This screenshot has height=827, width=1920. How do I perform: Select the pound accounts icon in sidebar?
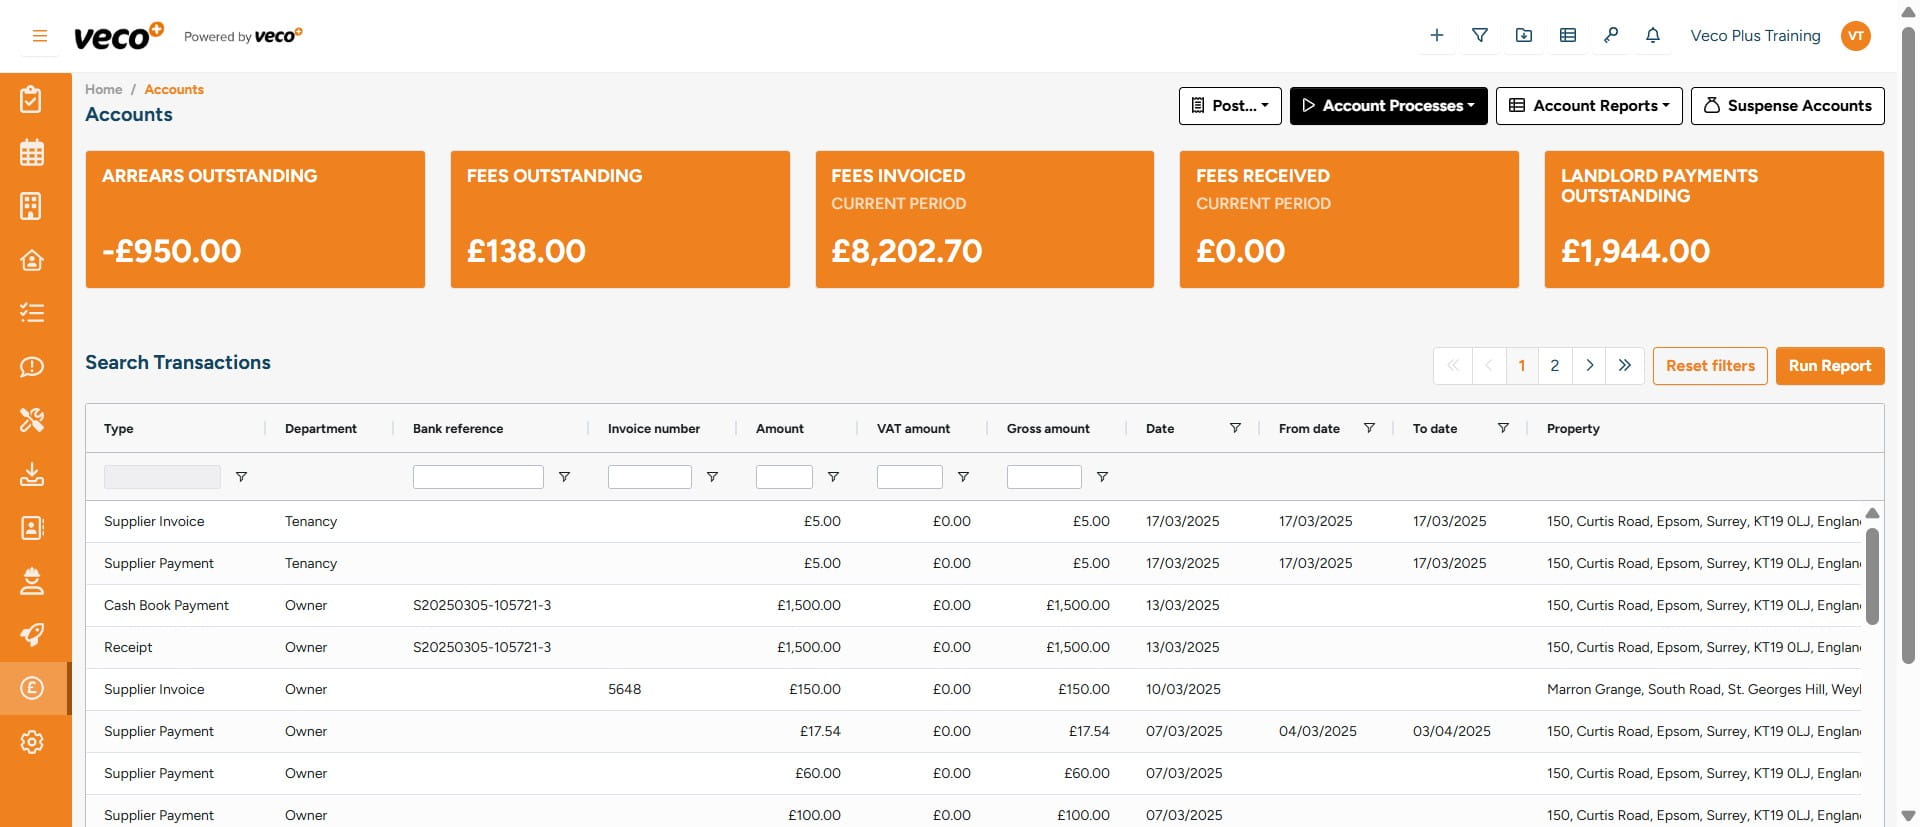(32, 688)
